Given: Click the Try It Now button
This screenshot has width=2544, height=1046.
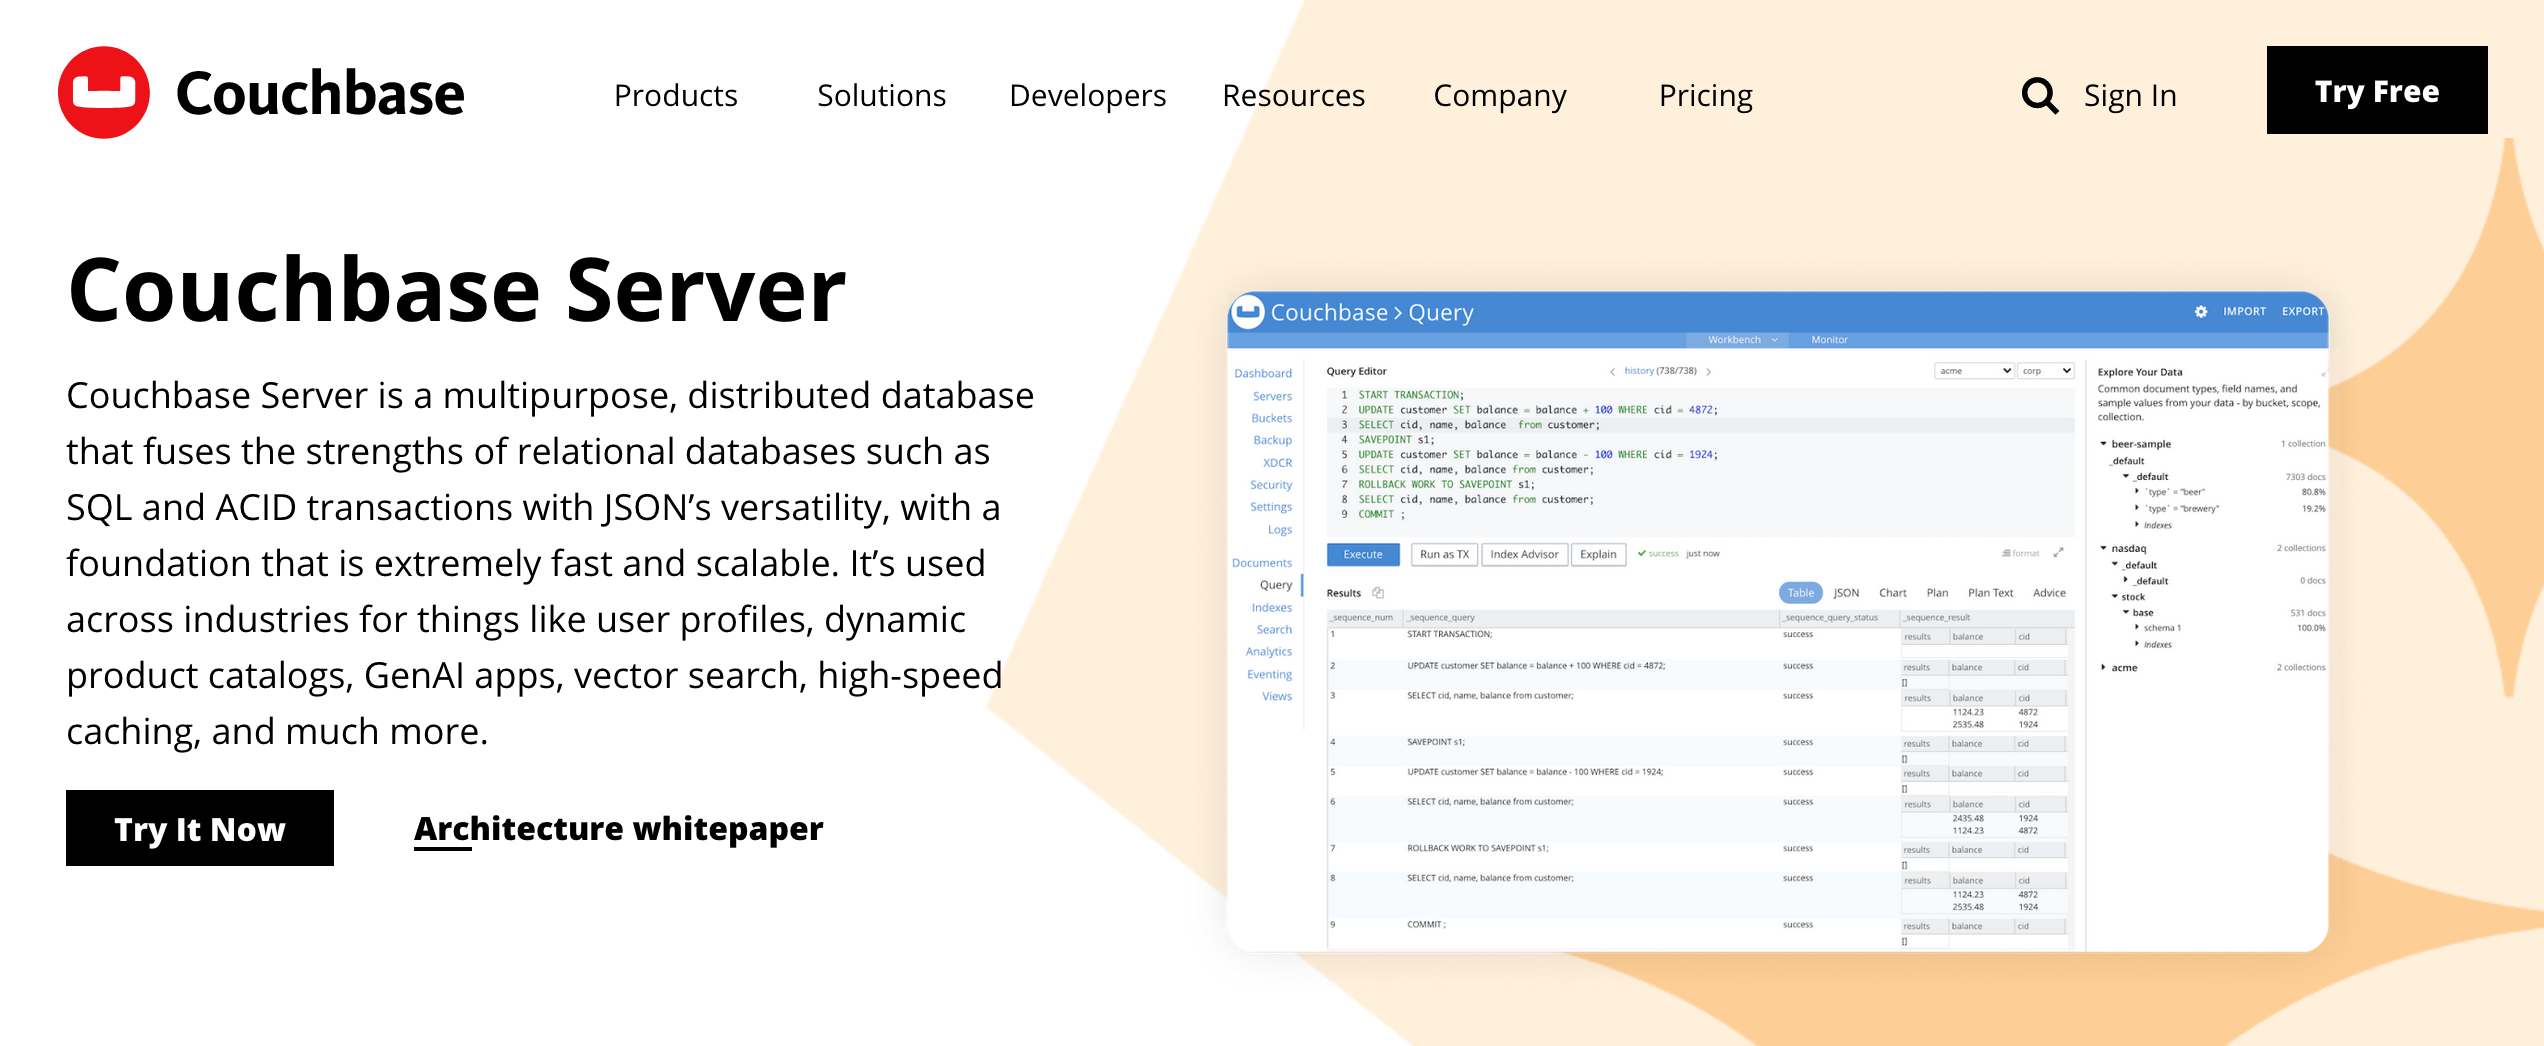Looking at the screenshot, I should [200, 828].
